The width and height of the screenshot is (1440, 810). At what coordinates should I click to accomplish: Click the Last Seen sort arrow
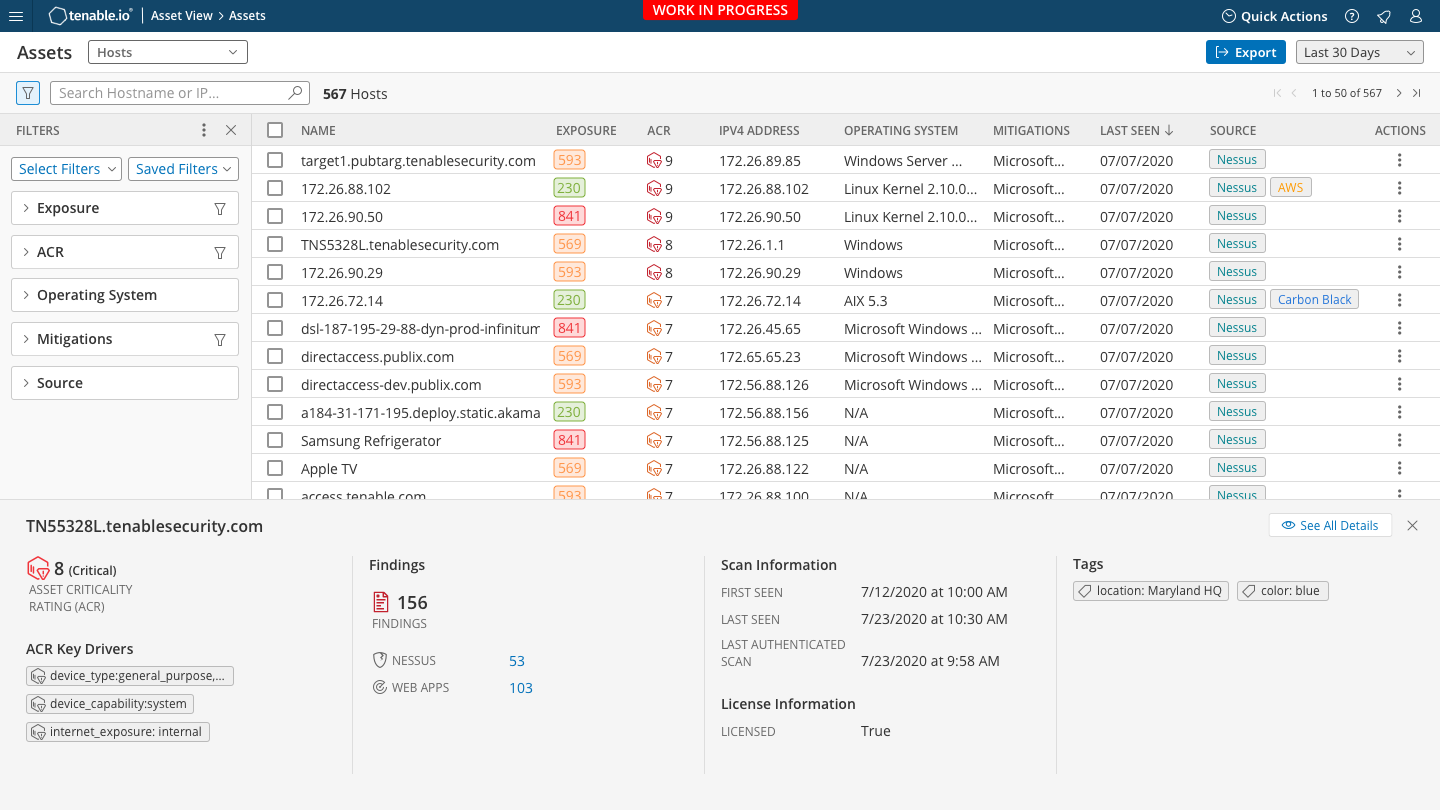tap(1169, 130)
